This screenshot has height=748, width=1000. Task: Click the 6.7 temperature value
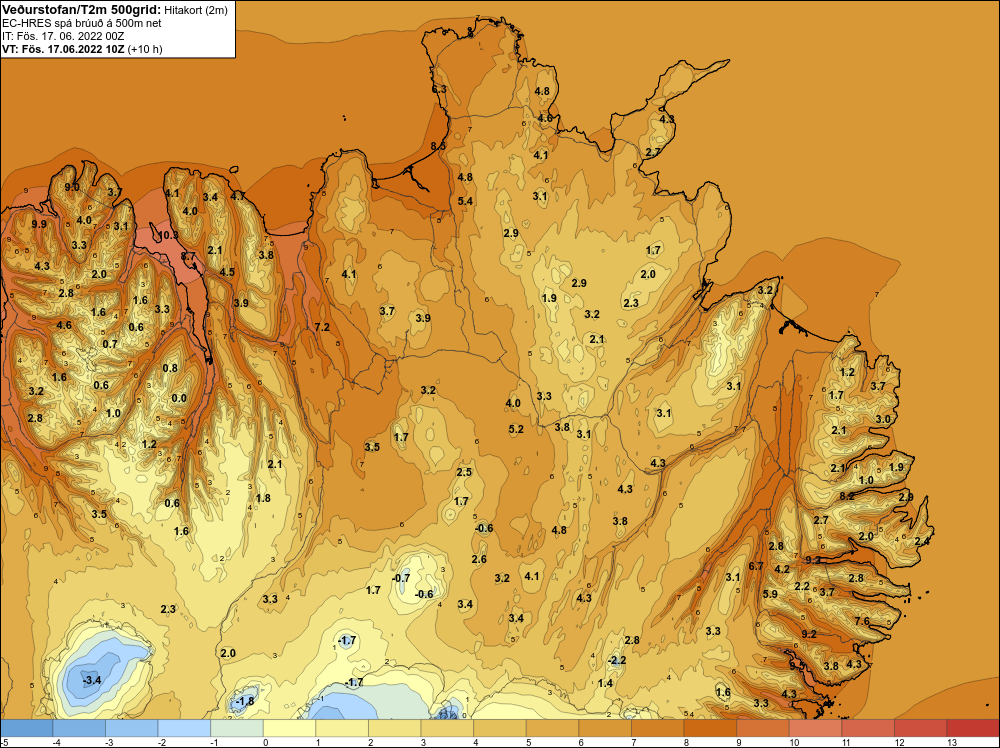click(x=756, y=566)
